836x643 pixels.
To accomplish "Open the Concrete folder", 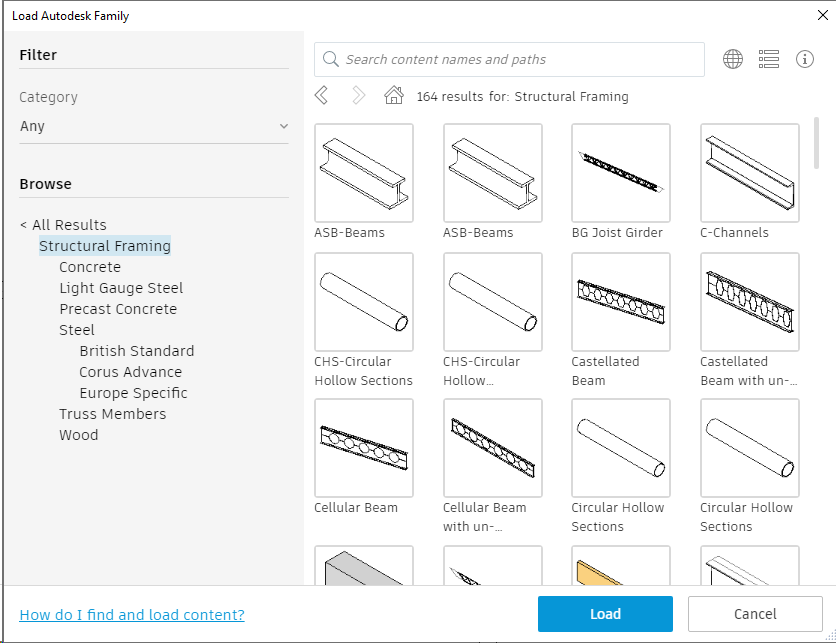I will click(90, 267).
